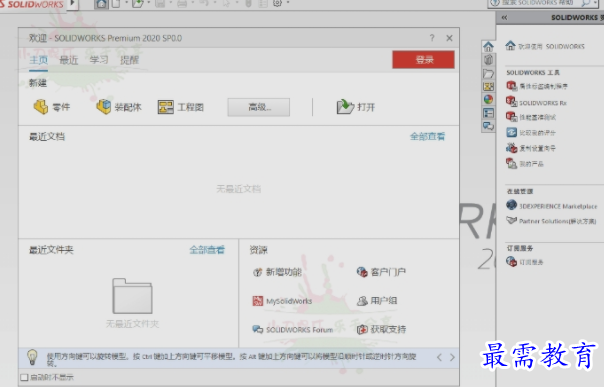Open the SOLIDWORKS Forum chat tab in task pane

tap(488, 126)
